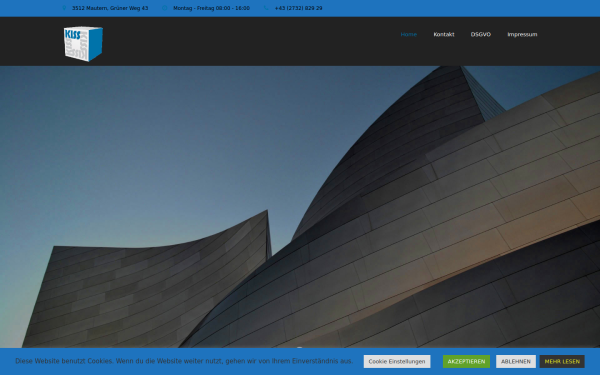Screen dimensions: 600x375
Task: Click empty area of the dark navigation header
Action: click(x=249, y=41)
